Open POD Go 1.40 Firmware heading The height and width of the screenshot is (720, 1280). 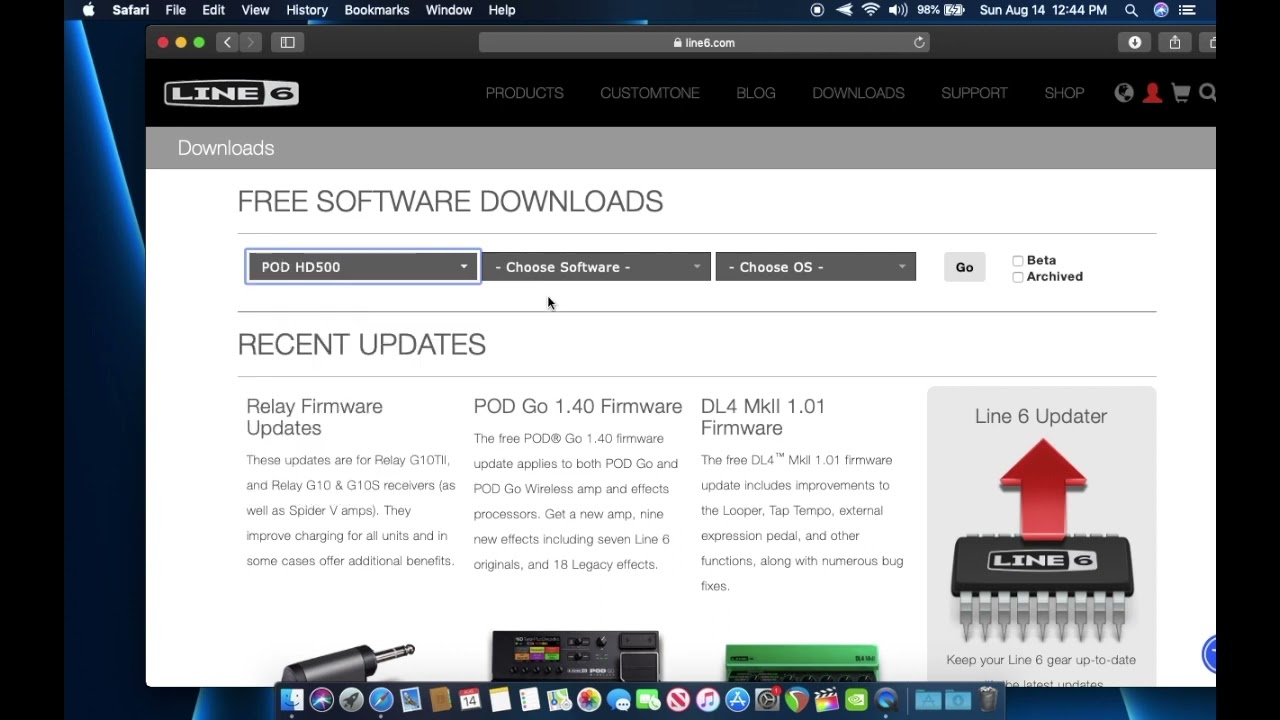tap(578, 406)
